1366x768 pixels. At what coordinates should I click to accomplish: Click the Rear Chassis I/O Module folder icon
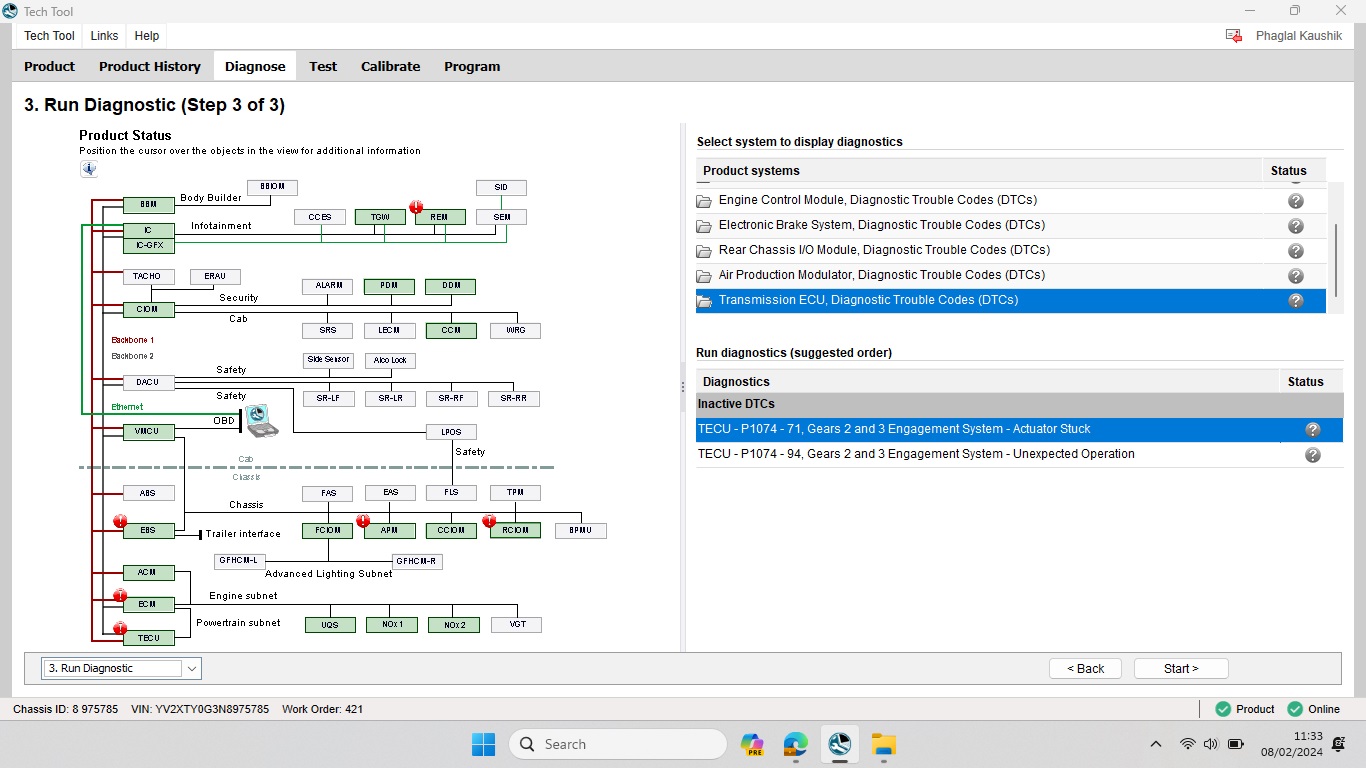point(704,250)
